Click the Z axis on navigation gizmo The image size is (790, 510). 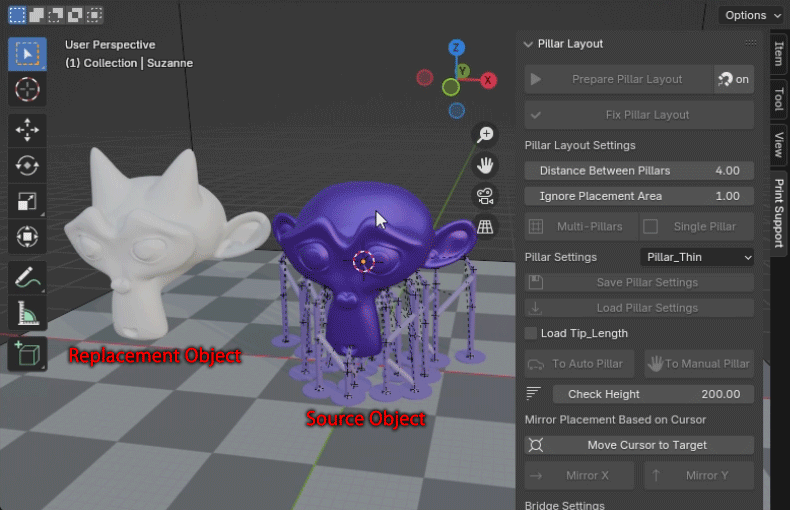(x=456, y=48)
